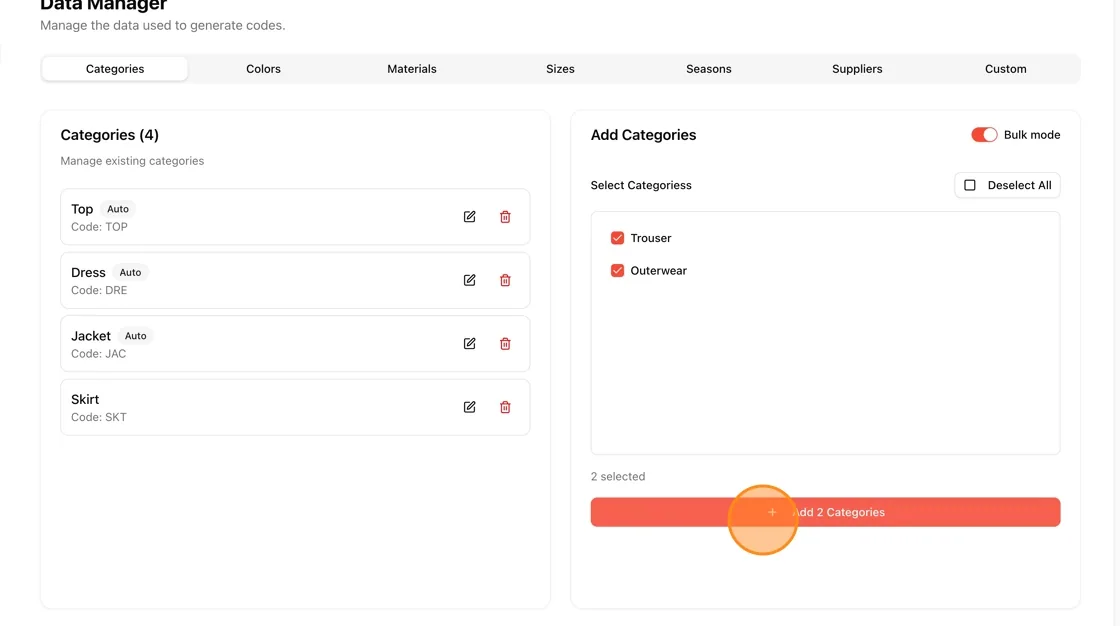Uncheck the Outerwear checkbox
Image resolution: width=1120 pixels, height=626 pixels.
click(x=617, y=271)
